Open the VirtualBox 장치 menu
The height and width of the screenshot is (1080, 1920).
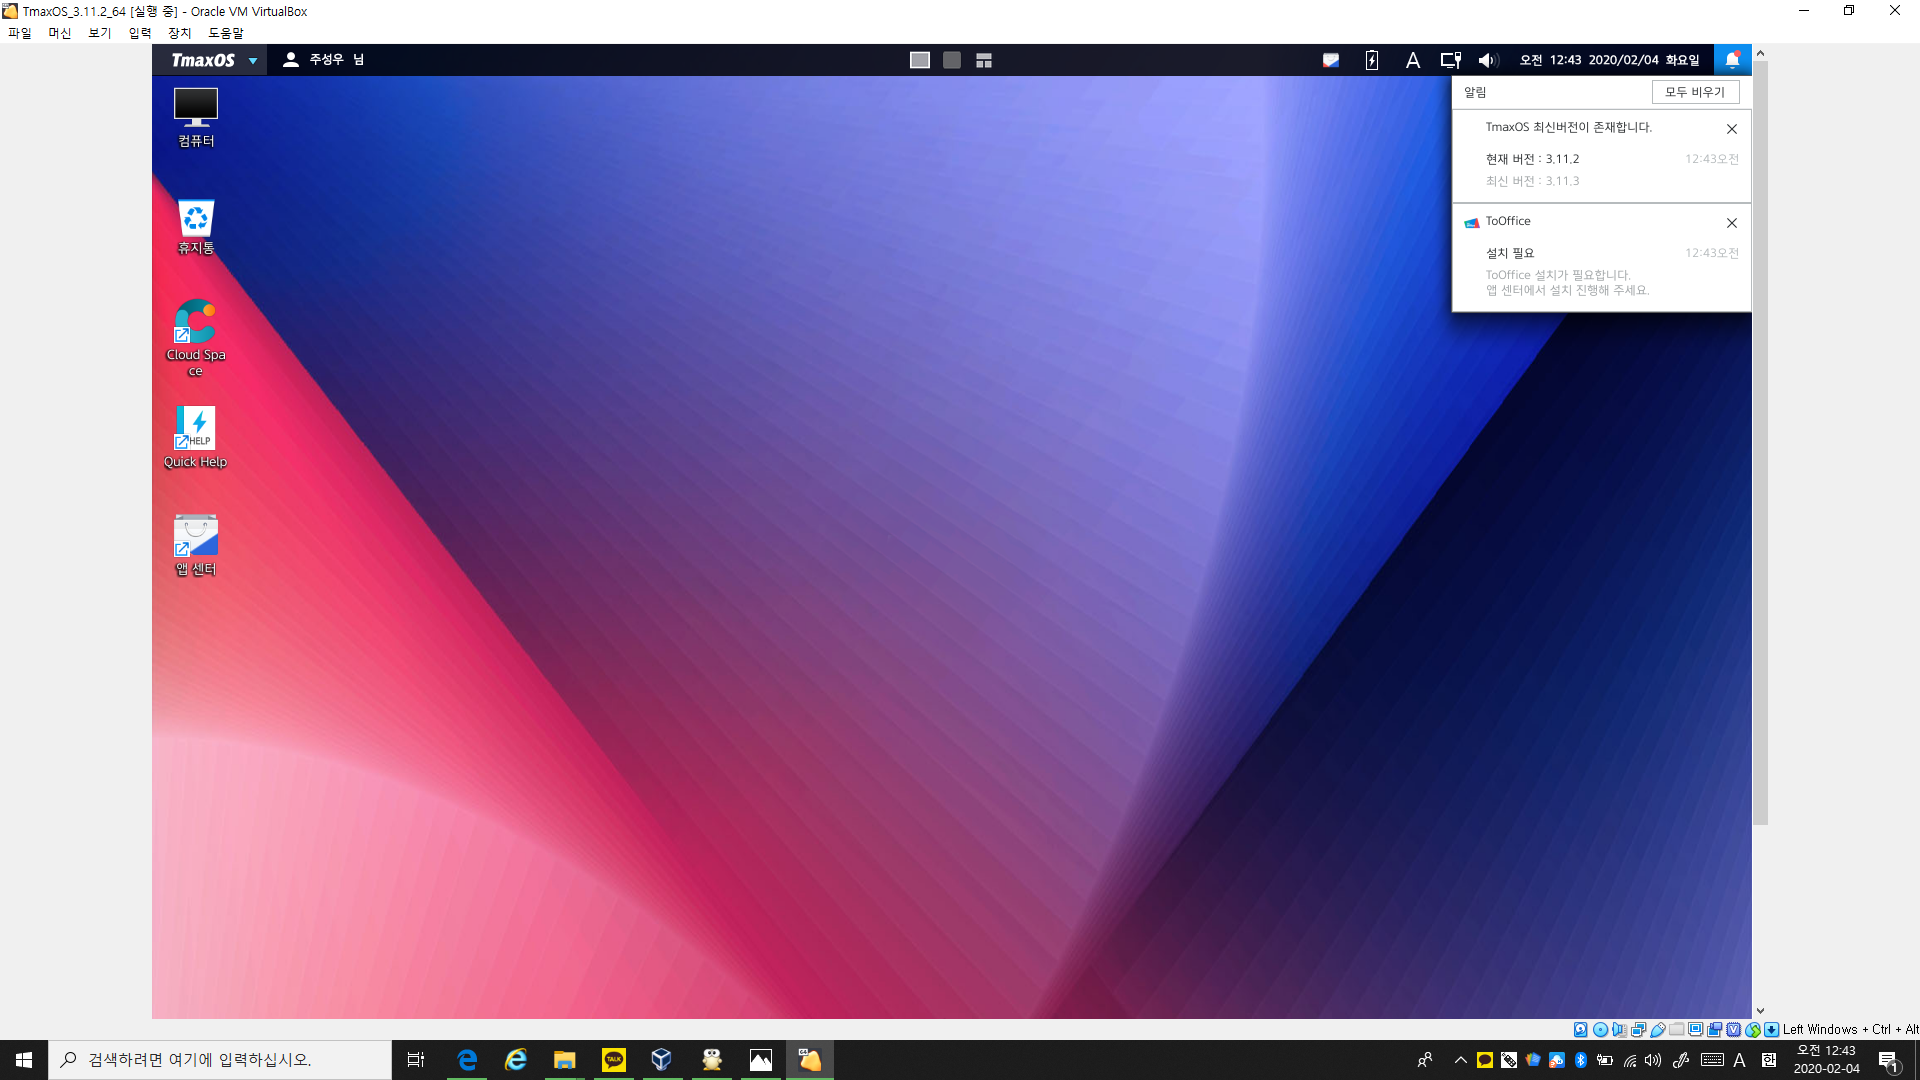180,33
